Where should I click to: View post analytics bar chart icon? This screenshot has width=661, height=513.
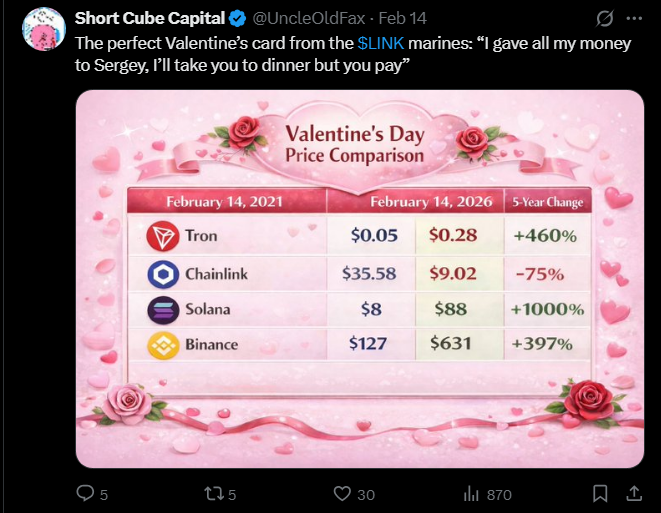471,494
